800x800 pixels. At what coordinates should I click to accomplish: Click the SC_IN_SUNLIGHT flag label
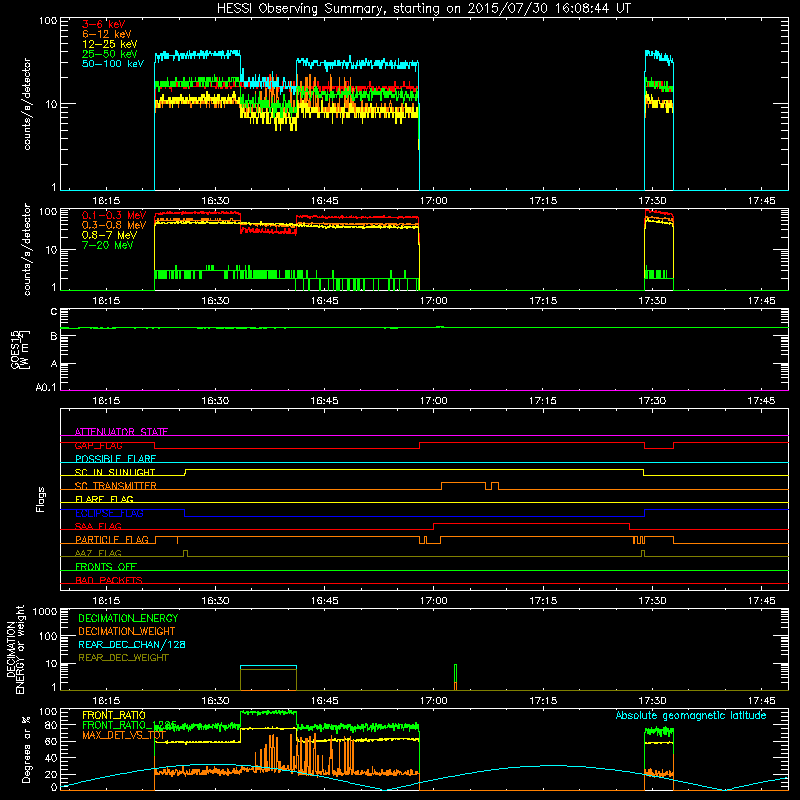point(115,472)
